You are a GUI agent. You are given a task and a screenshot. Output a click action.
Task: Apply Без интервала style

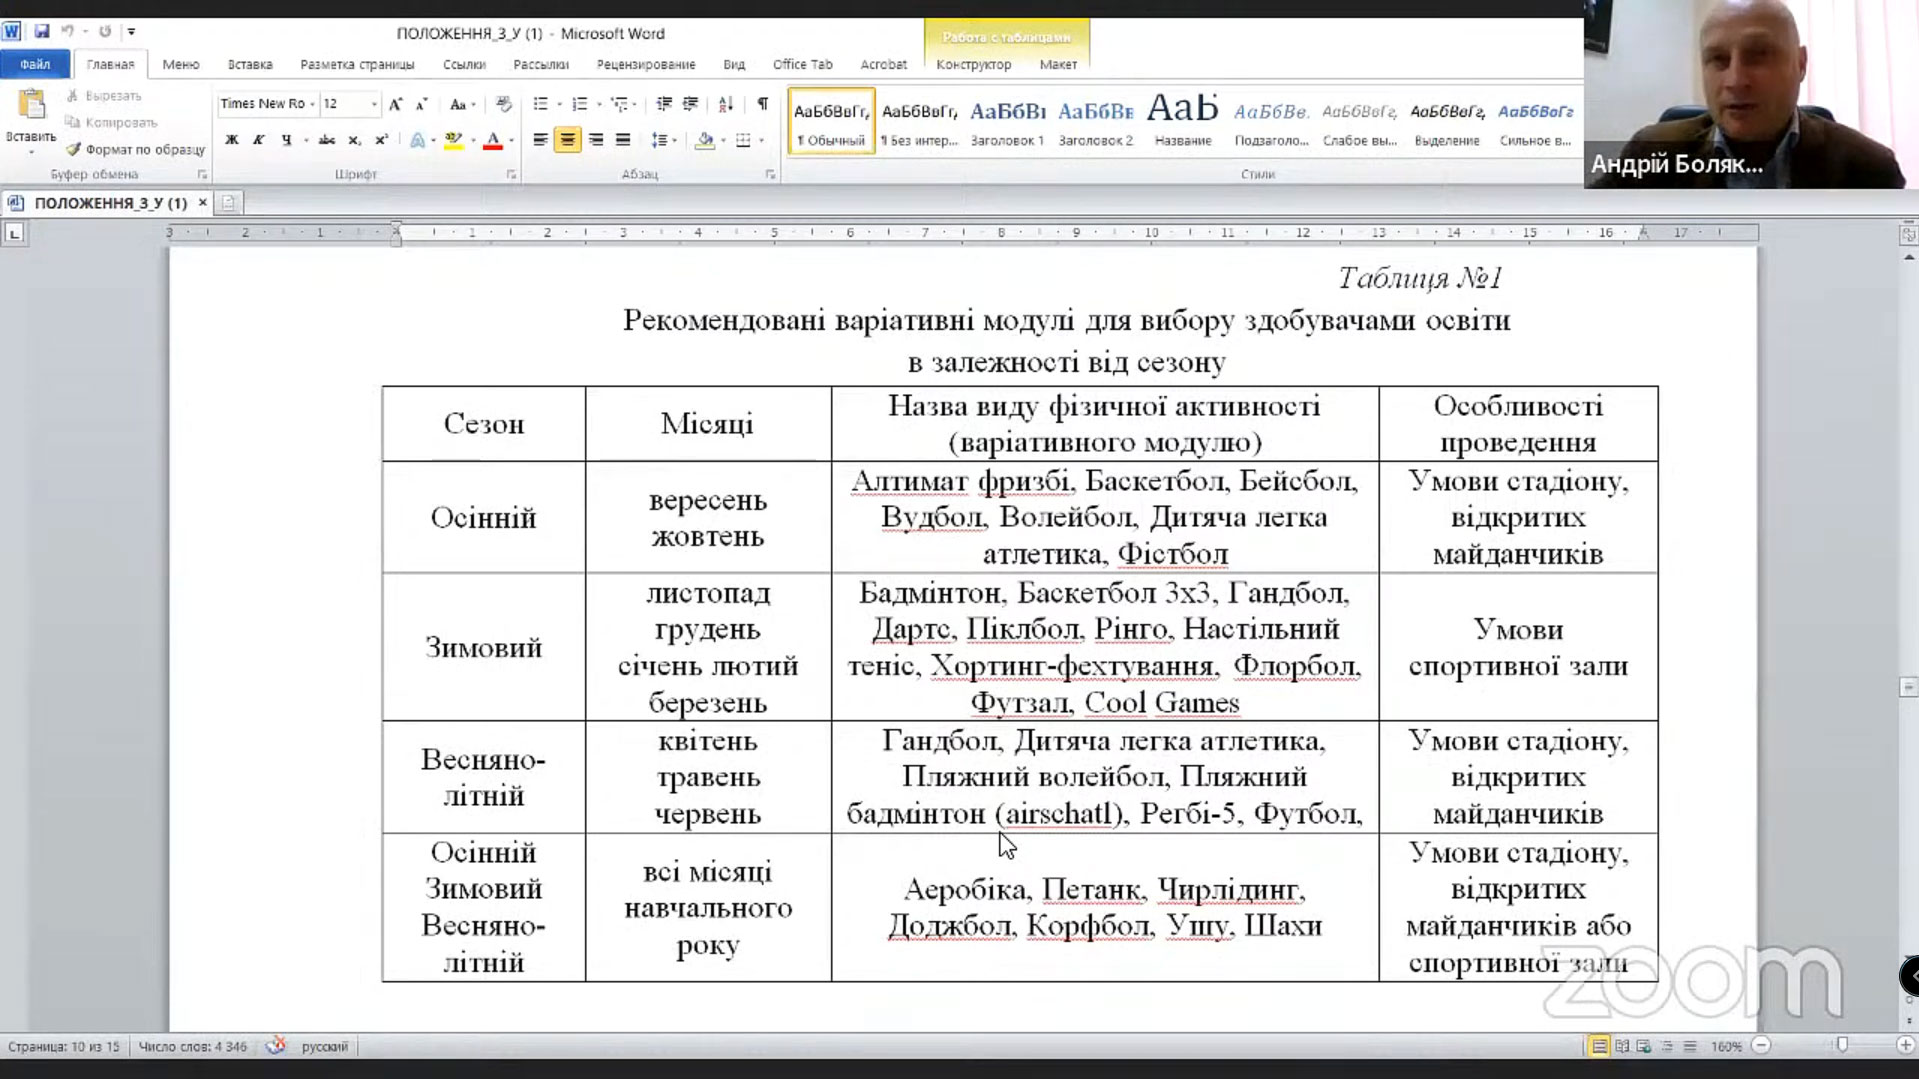pyautogui.click(x=919, y=121)
